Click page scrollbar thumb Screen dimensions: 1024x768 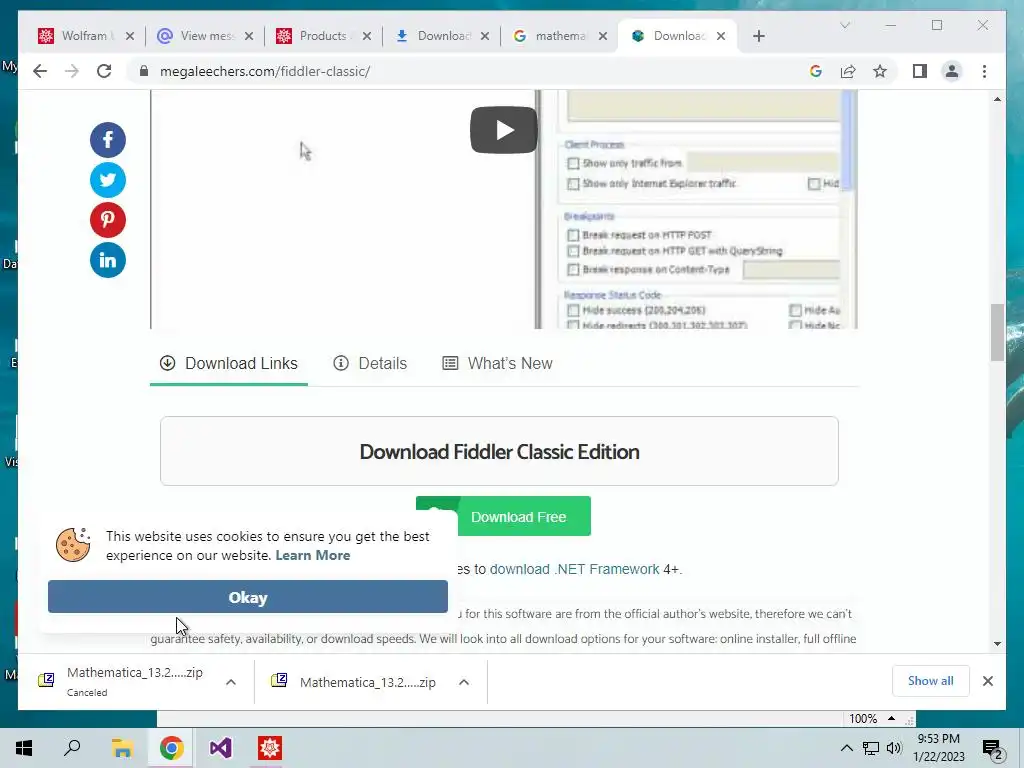coord(997,332)
